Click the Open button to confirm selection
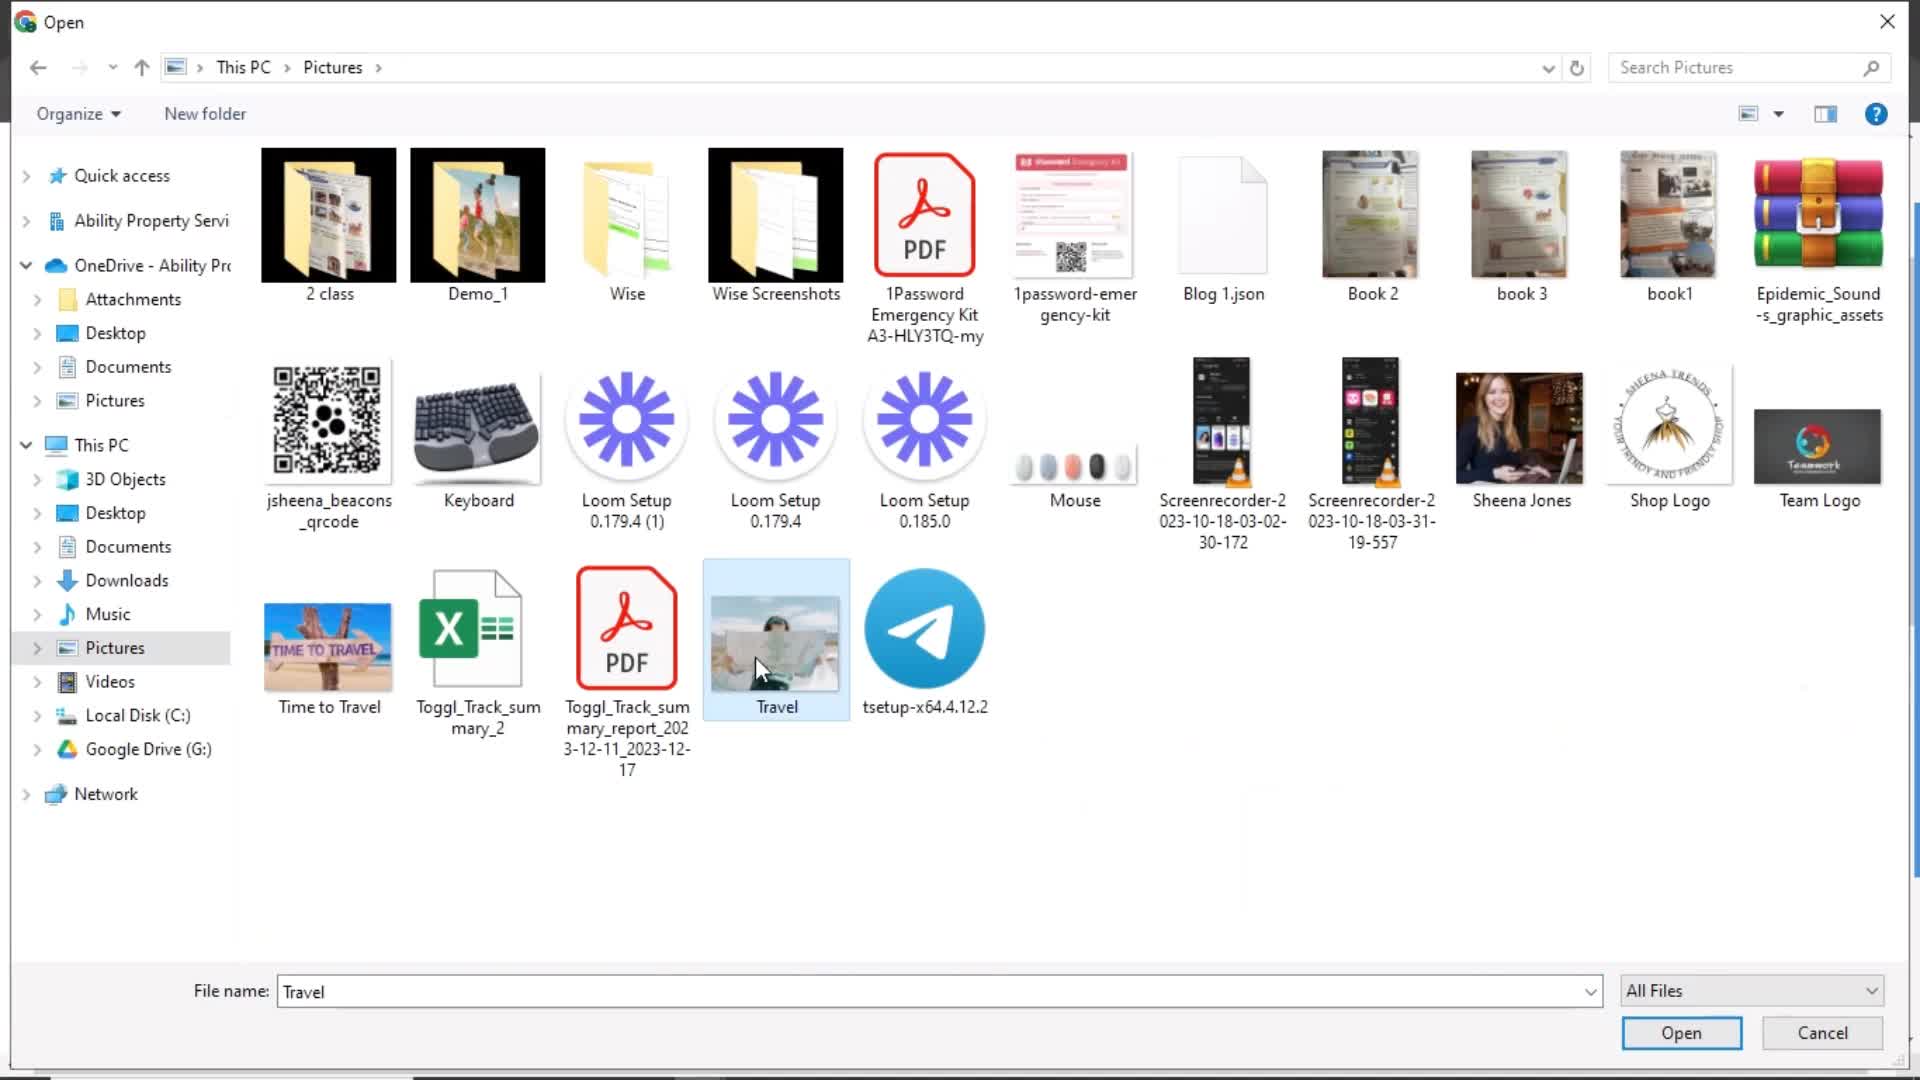 coord(1681,1033)
